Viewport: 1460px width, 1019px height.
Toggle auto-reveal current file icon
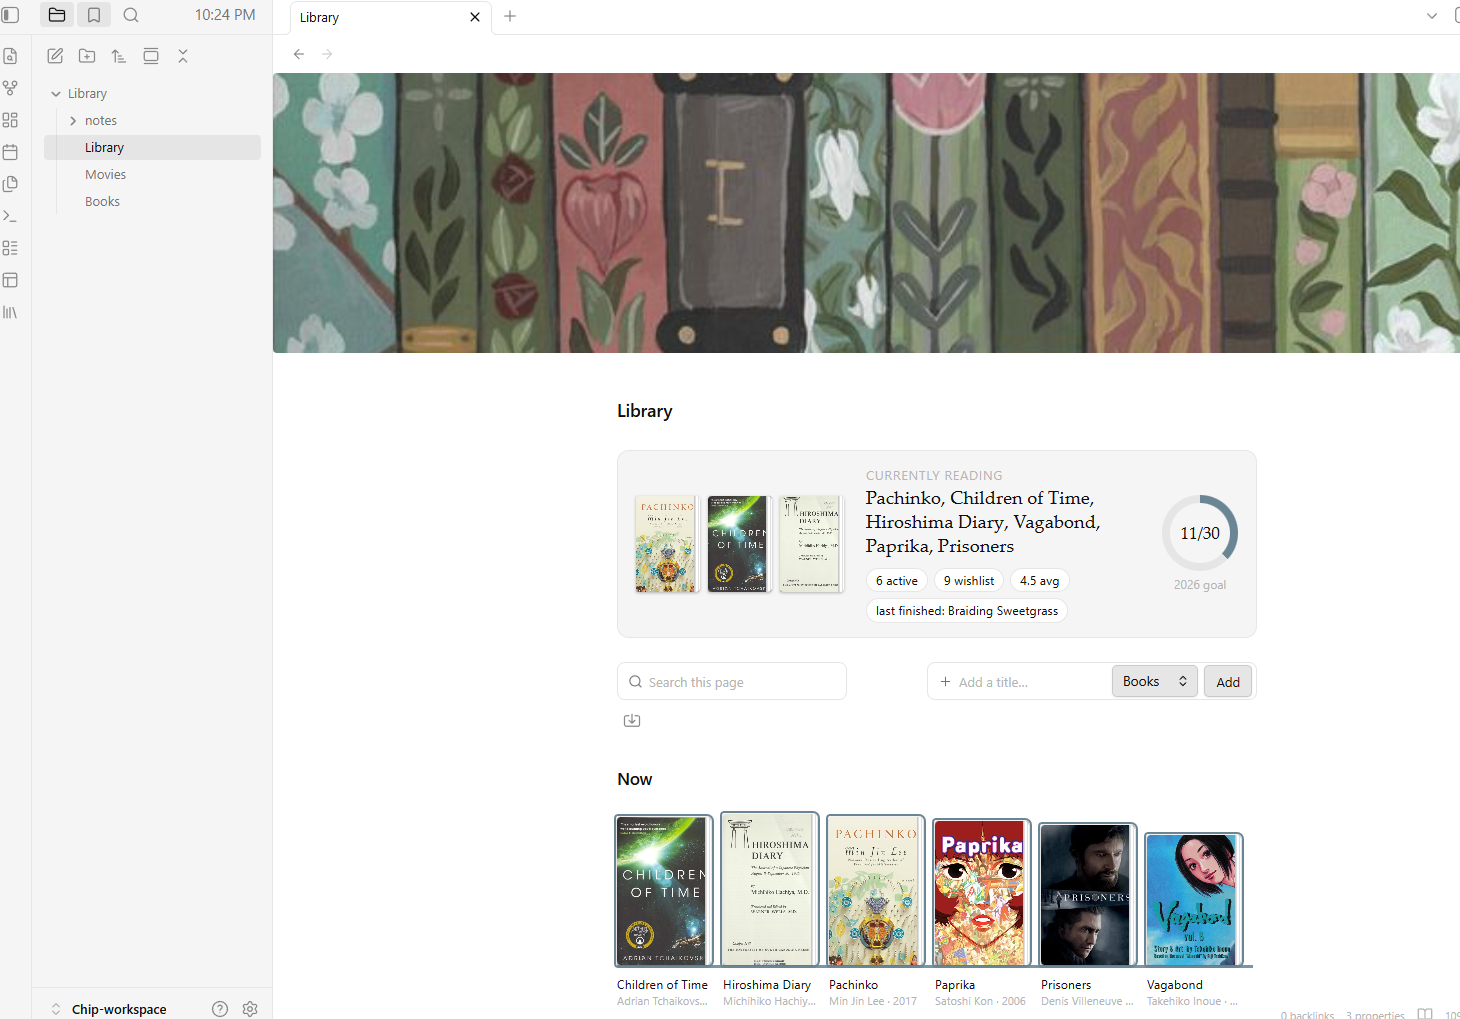[151, 56]
